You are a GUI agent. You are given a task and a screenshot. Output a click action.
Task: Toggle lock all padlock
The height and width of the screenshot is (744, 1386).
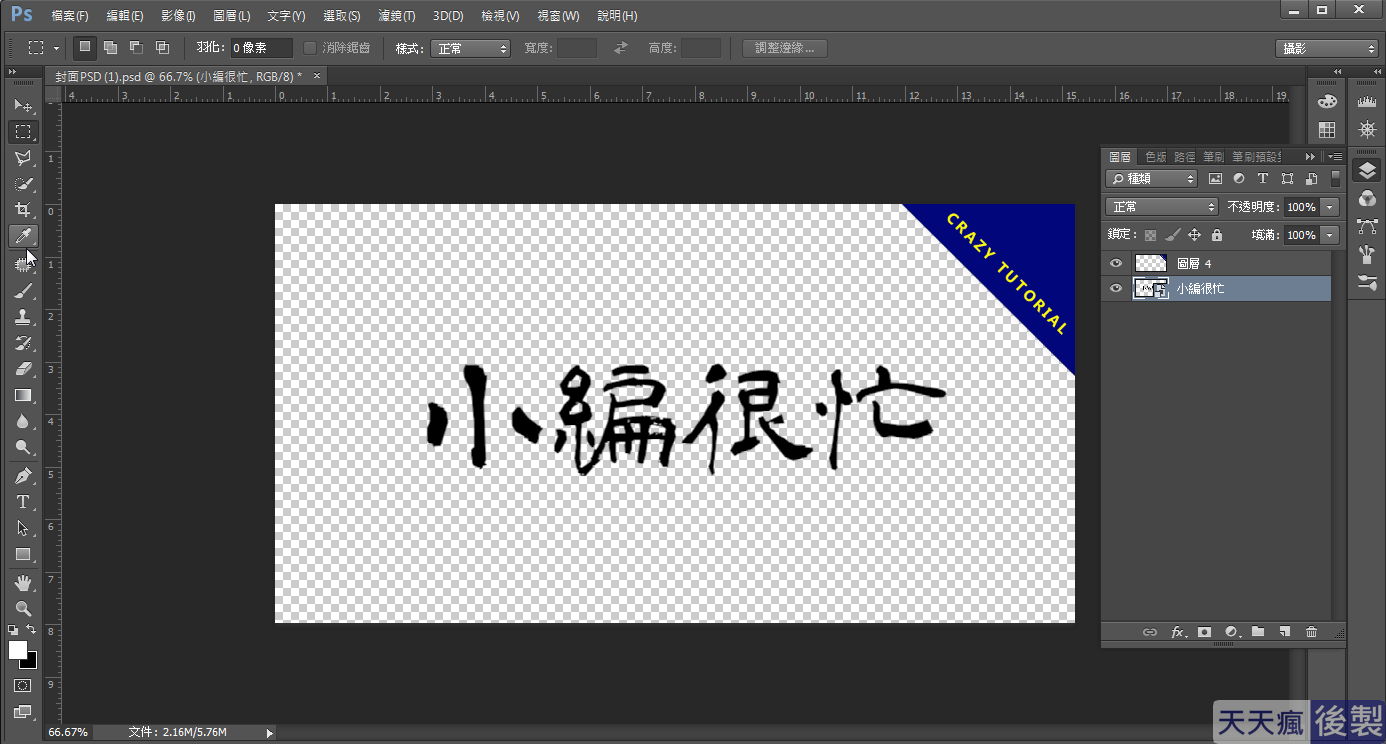click(x=1216, y=235)
